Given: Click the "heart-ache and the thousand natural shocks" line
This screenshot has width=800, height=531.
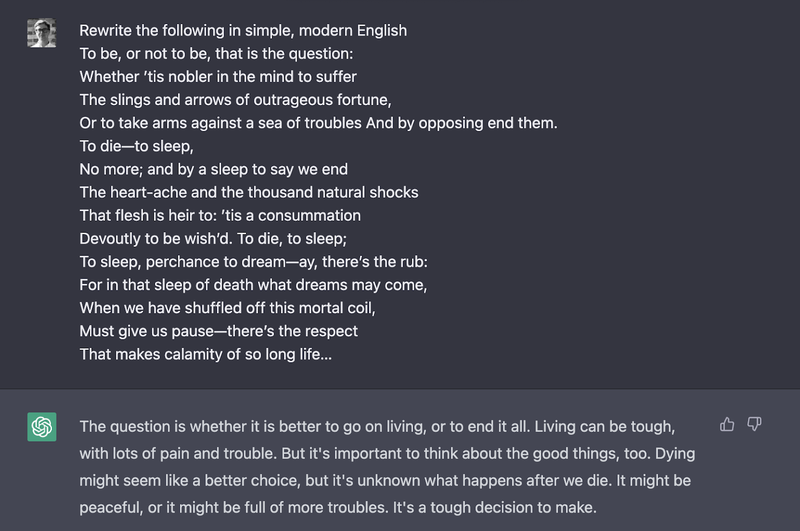Looking at the screenshot, I should click(x=249, y=191).
